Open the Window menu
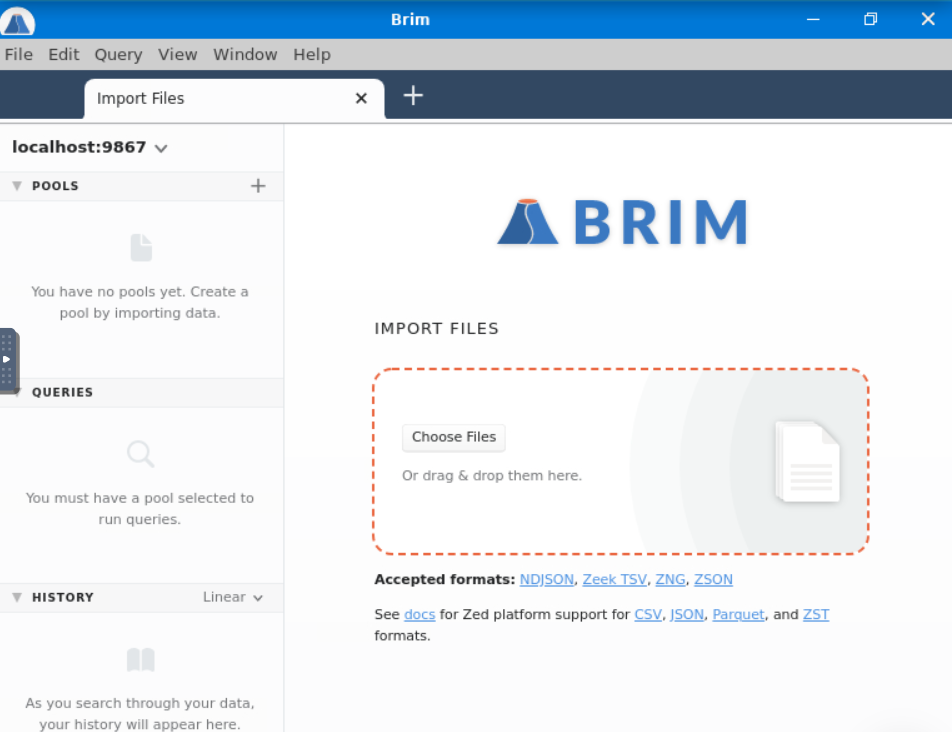Viewport: 952px width, 732px height. (x=245, y=55)
